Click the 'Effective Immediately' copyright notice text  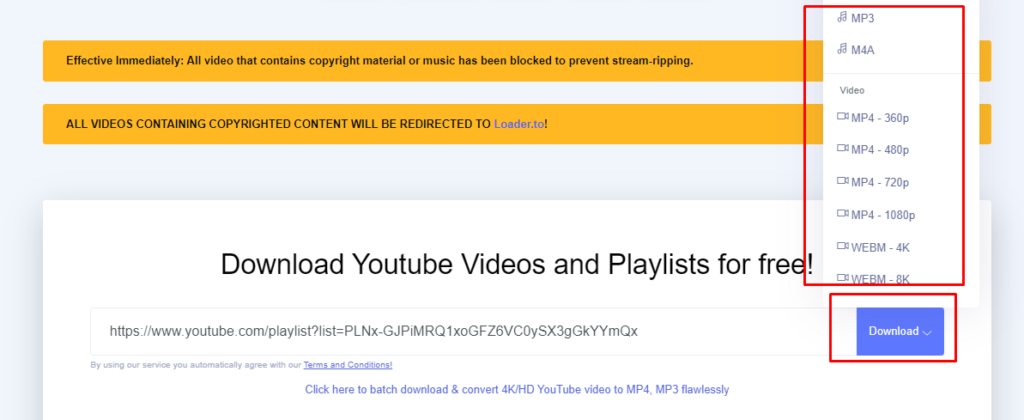tap(379, 61)
